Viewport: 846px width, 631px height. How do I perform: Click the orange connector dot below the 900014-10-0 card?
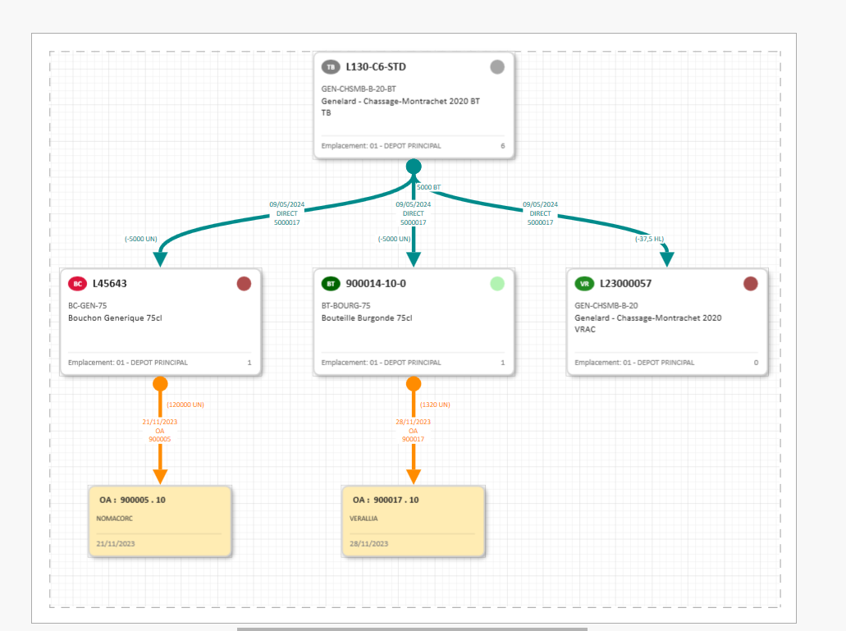[413, 384]
